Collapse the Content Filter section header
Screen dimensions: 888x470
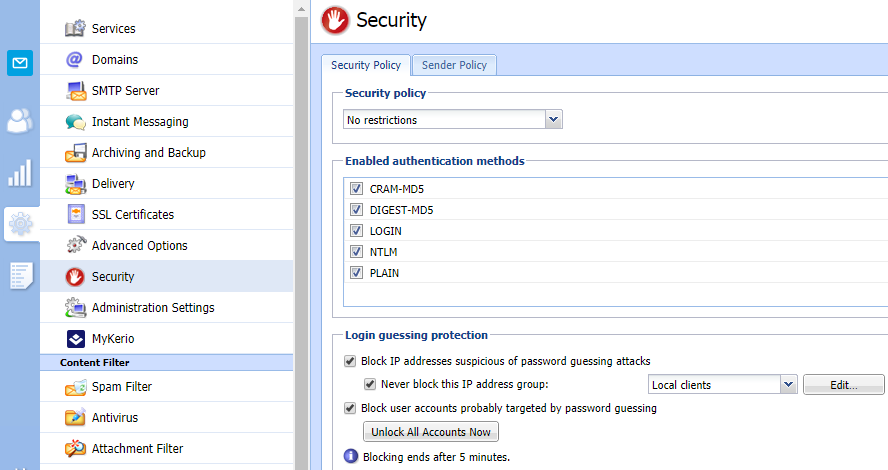[166, 362]
